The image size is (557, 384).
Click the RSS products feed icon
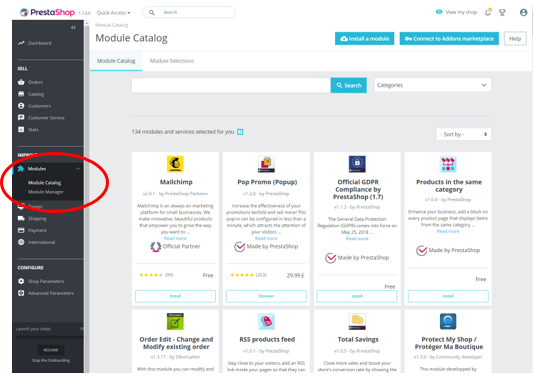pyautogui.click(x=266, y=321)
